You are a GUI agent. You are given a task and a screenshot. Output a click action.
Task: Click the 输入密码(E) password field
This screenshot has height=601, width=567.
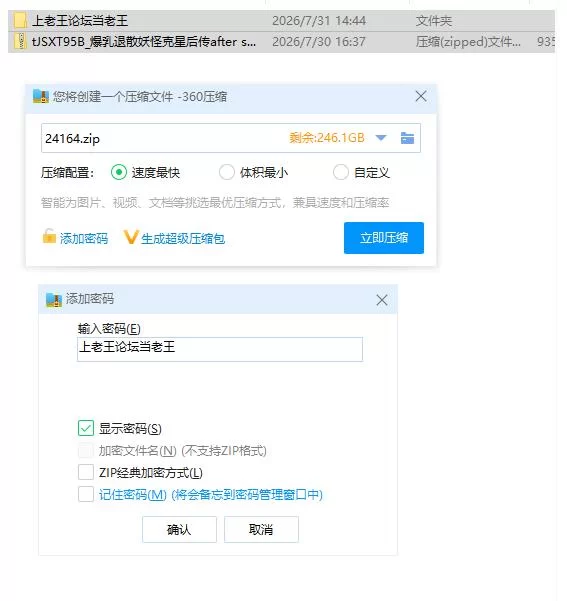(x=220, y=349)
